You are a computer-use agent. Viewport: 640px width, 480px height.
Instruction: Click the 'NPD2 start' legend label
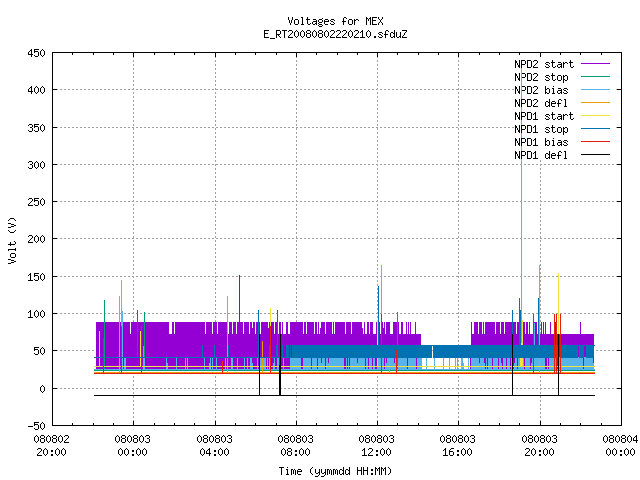tap(544, 64)
